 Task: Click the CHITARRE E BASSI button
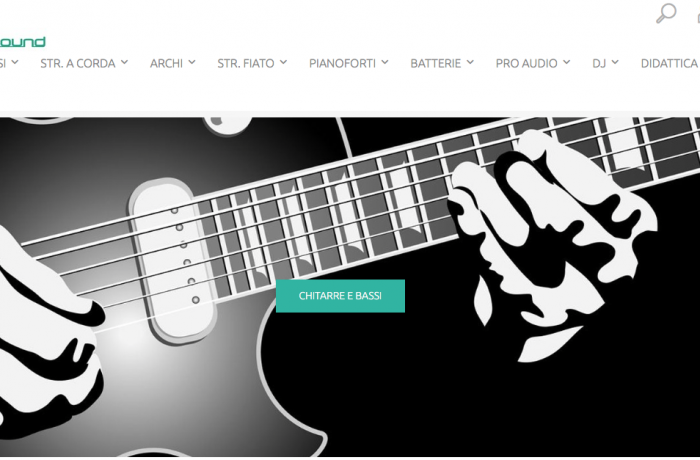340,296
